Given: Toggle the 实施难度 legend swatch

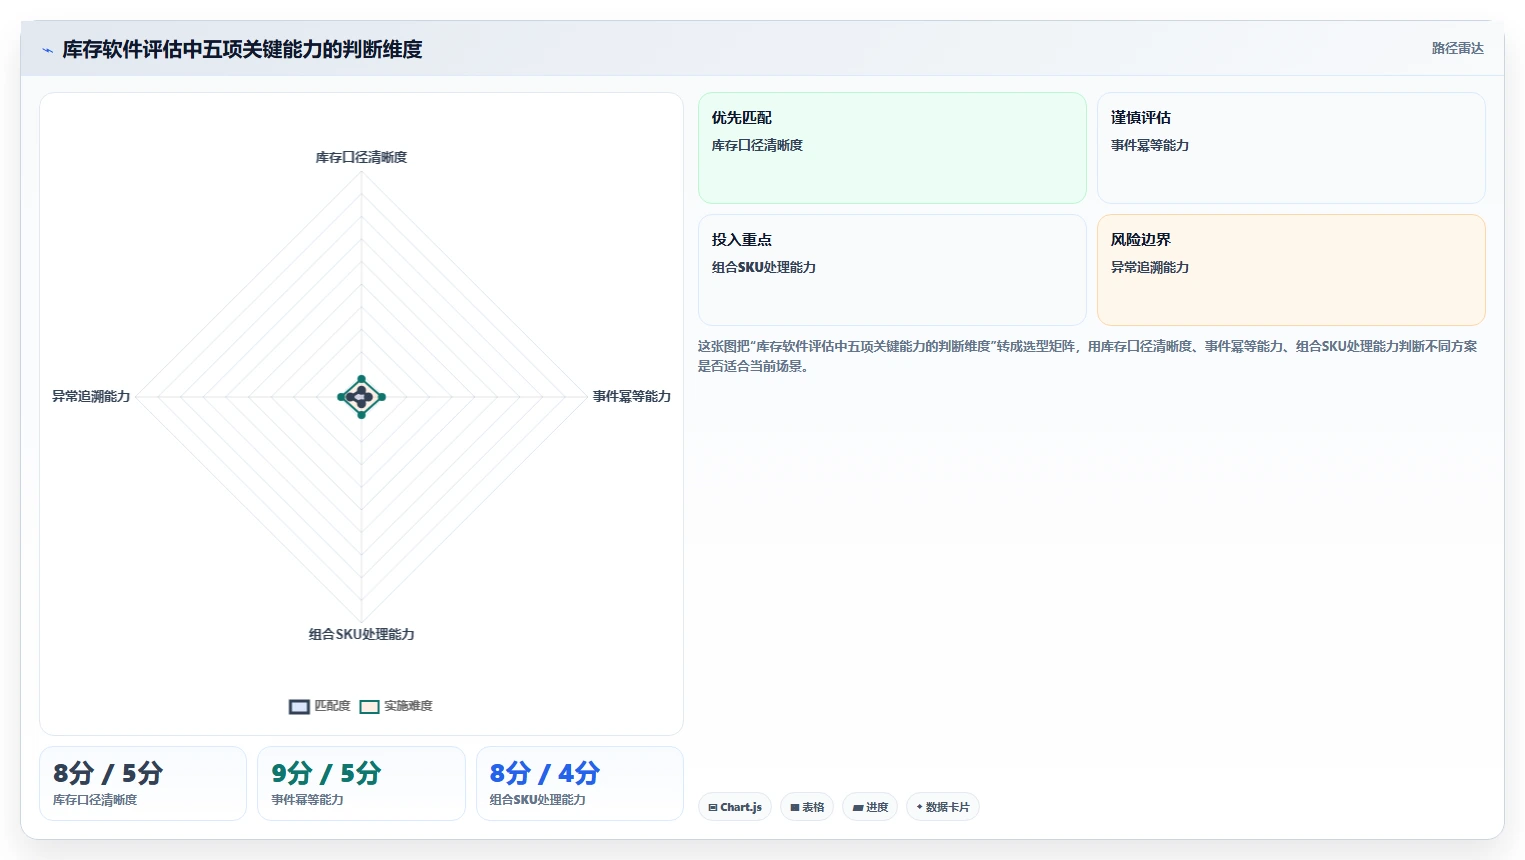Looking at the screenshot, I should pos(369,707).
